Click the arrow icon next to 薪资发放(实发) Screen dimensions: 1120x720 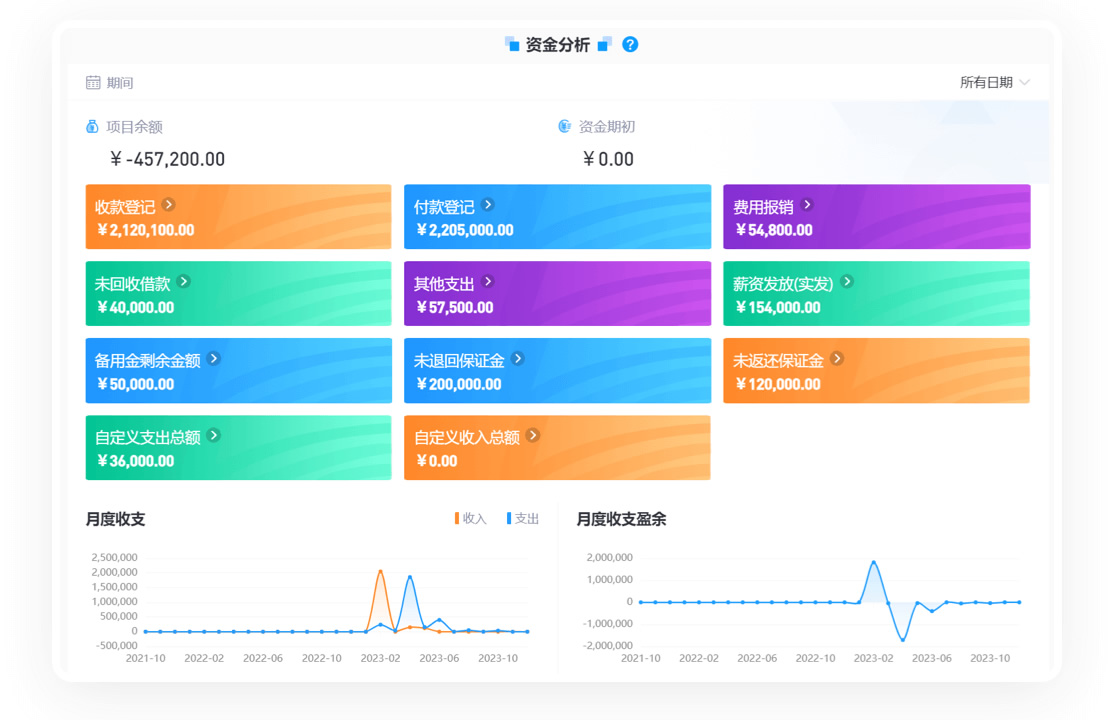(x=847, y=282)
